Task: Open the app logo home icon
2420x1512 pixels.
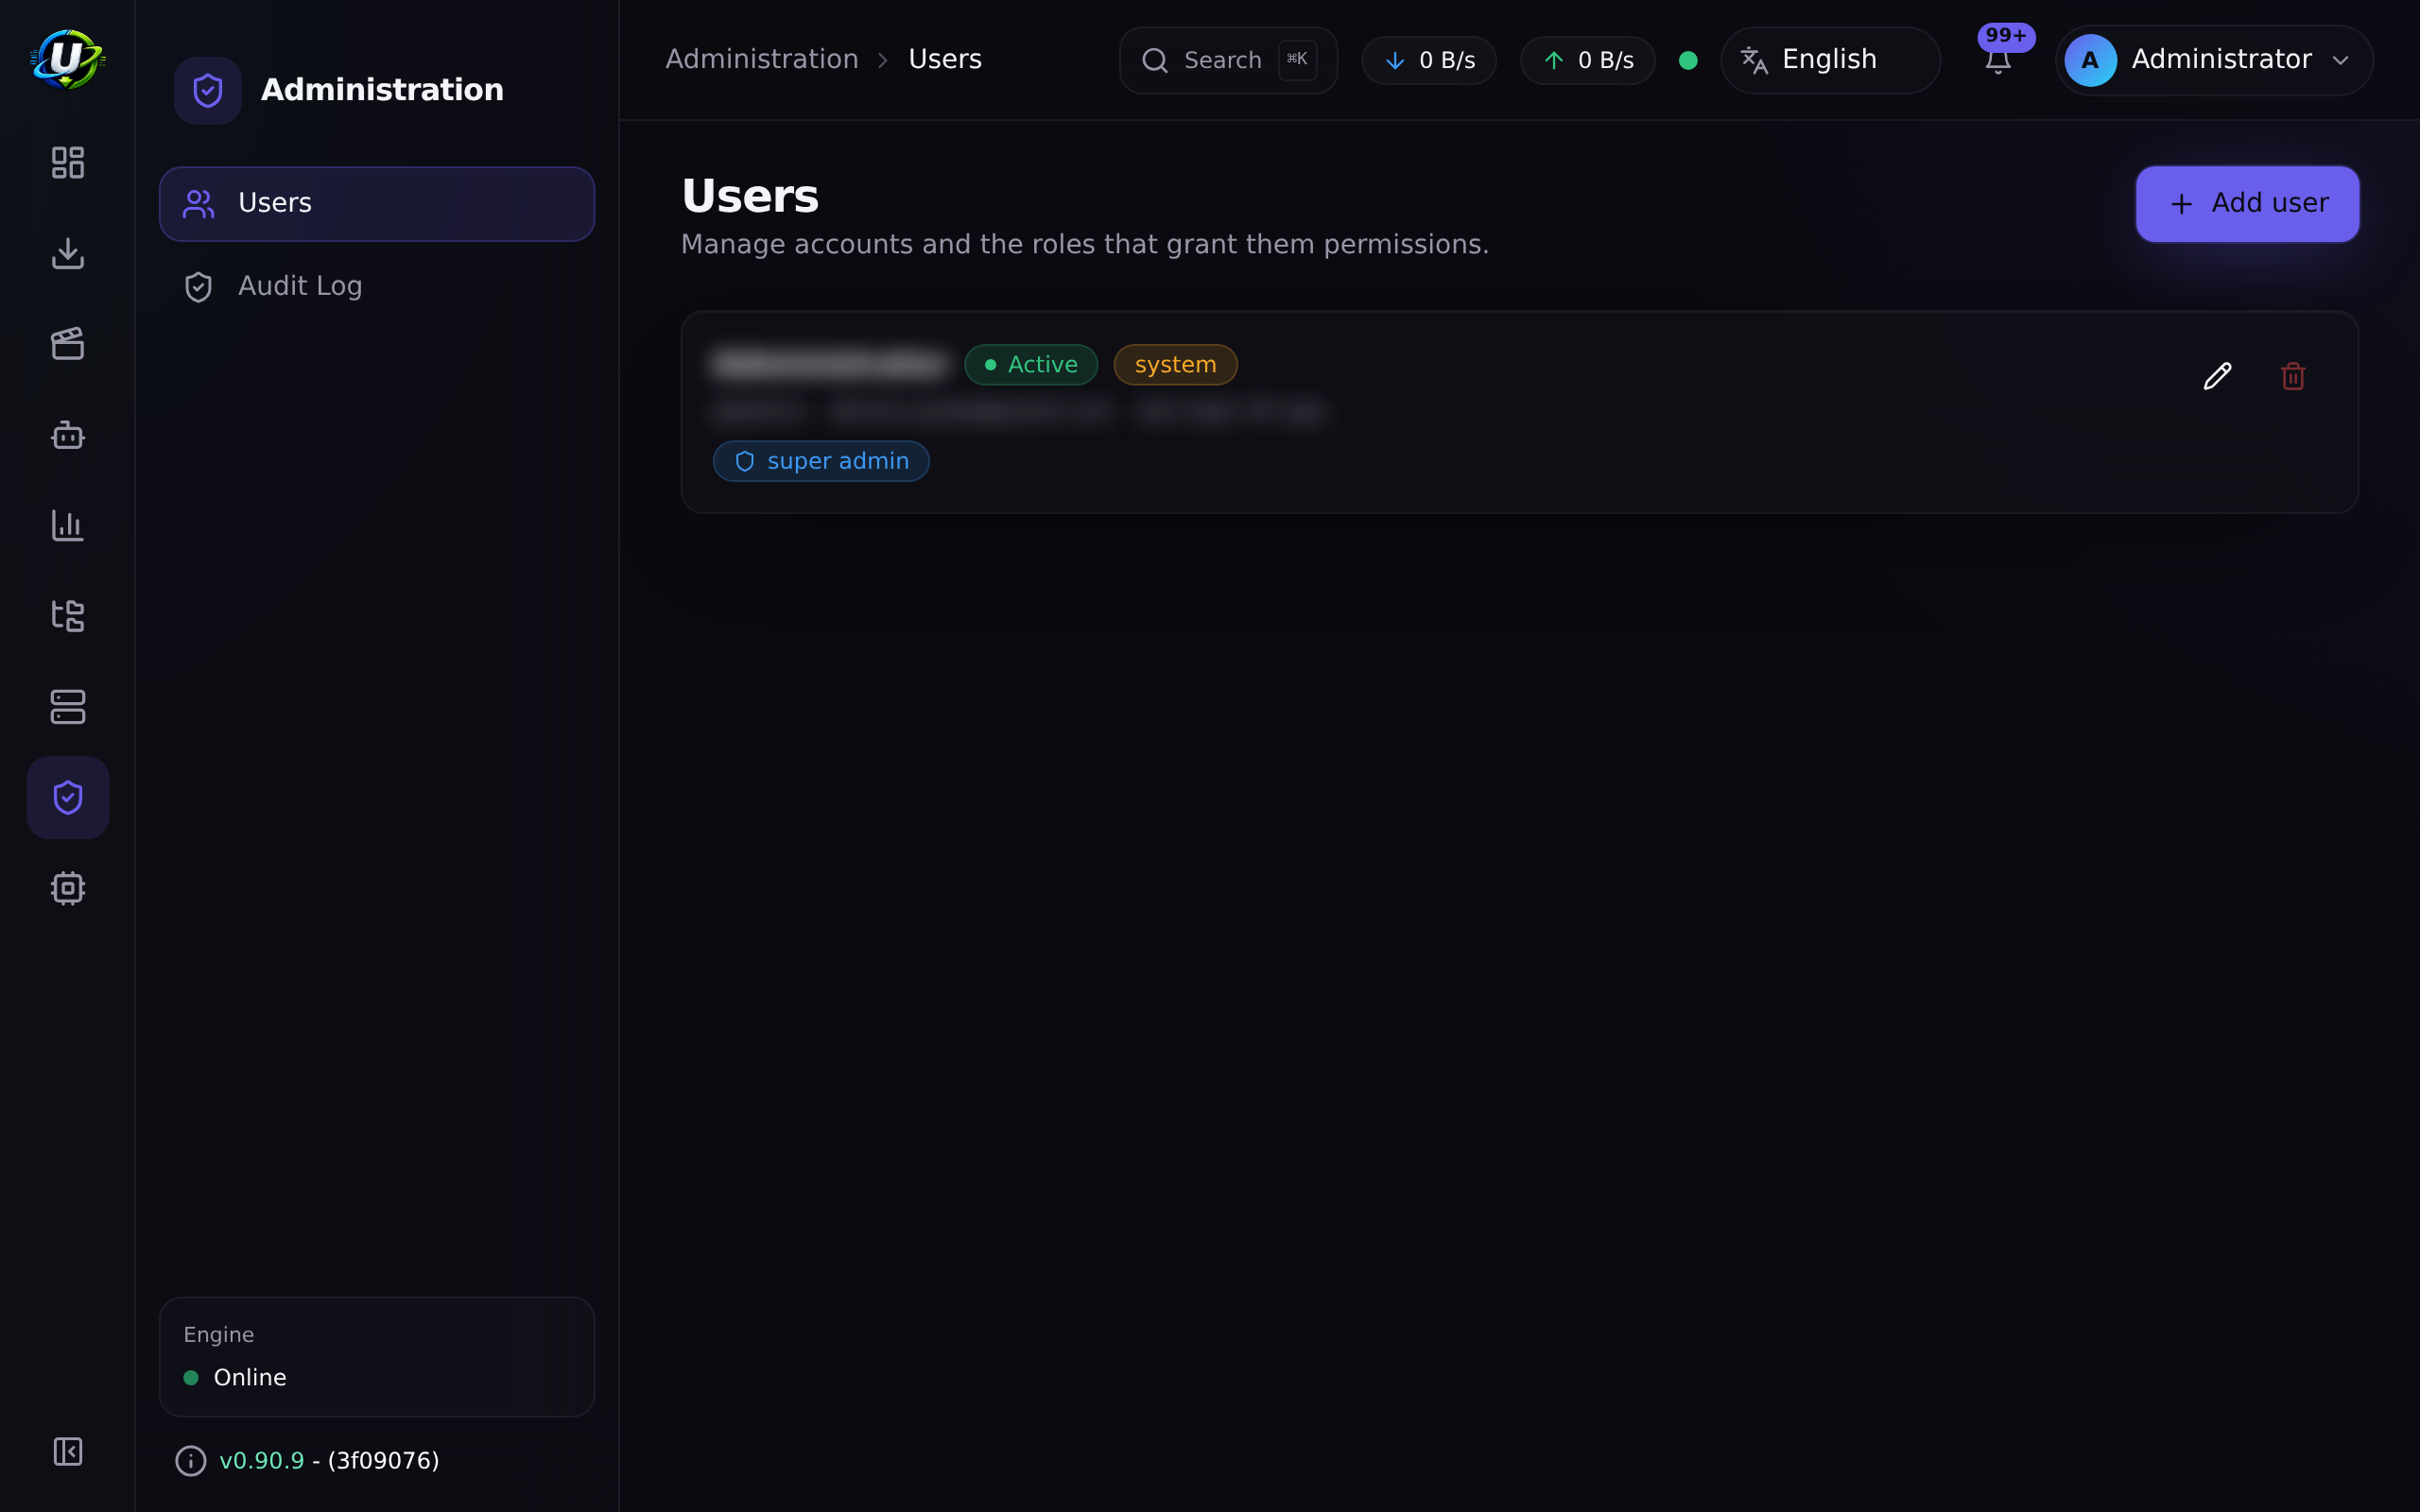Action: coord(67,59)
